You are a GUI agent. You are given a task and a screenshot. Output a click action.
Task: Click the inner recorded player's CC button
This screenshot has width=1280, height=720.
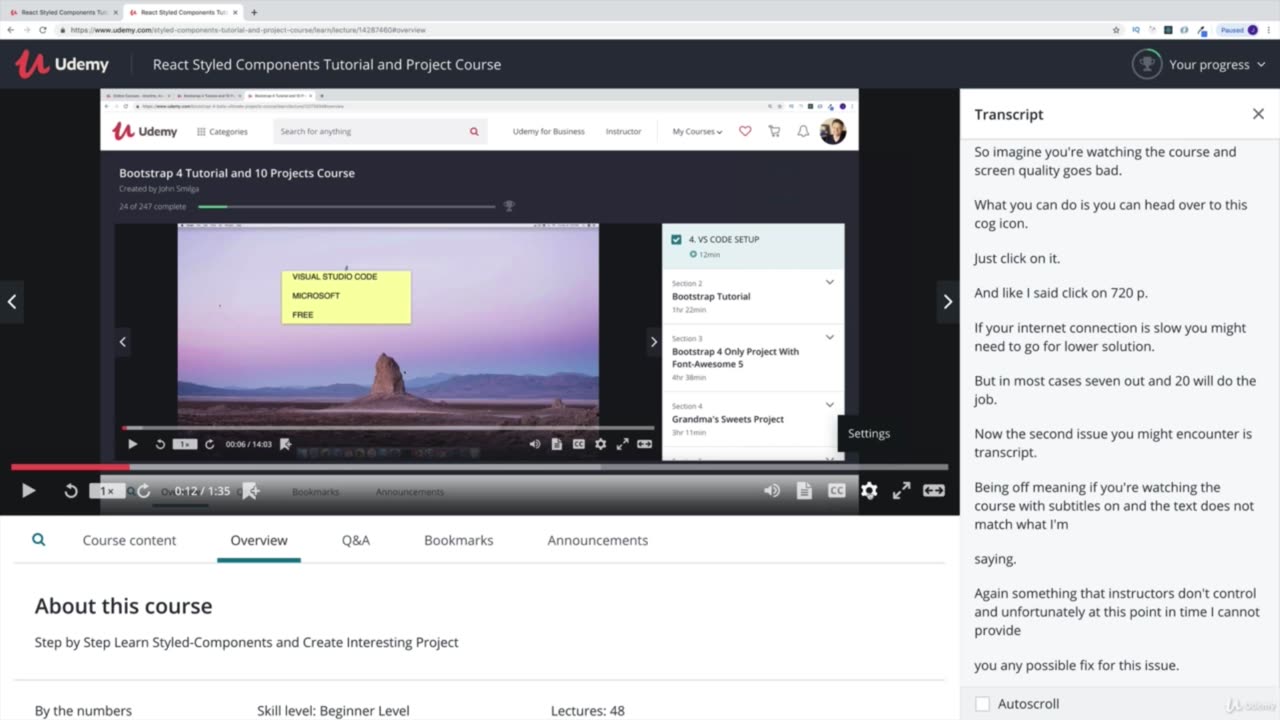click(578, 444)
